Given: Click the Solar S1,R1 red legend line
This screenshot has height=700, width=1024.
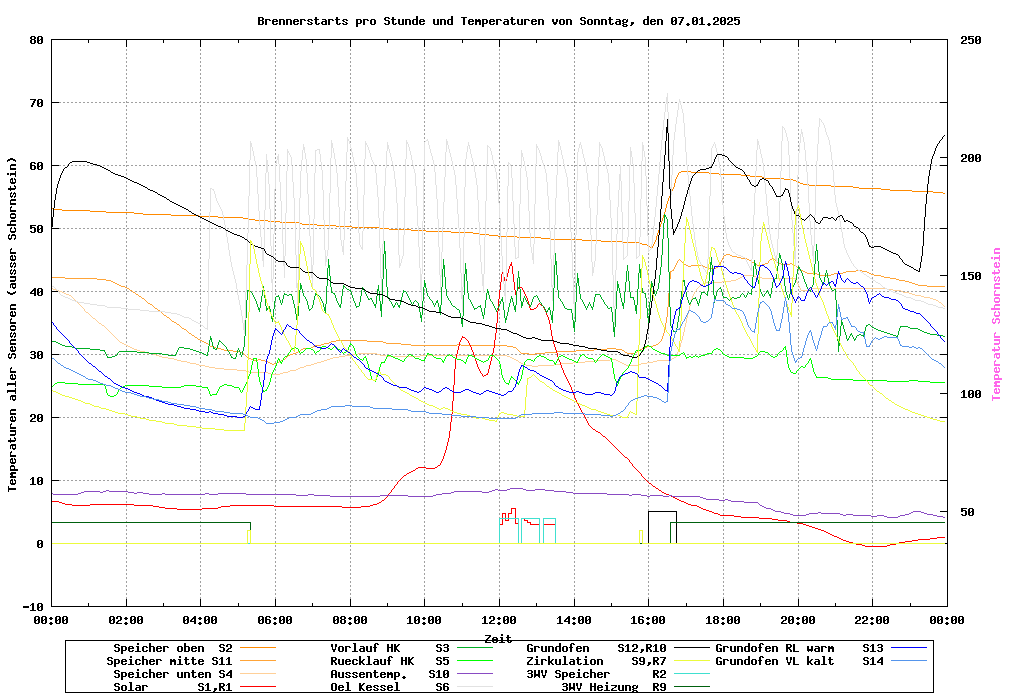Looking at the screenshot, I should (x=258, y=687).
